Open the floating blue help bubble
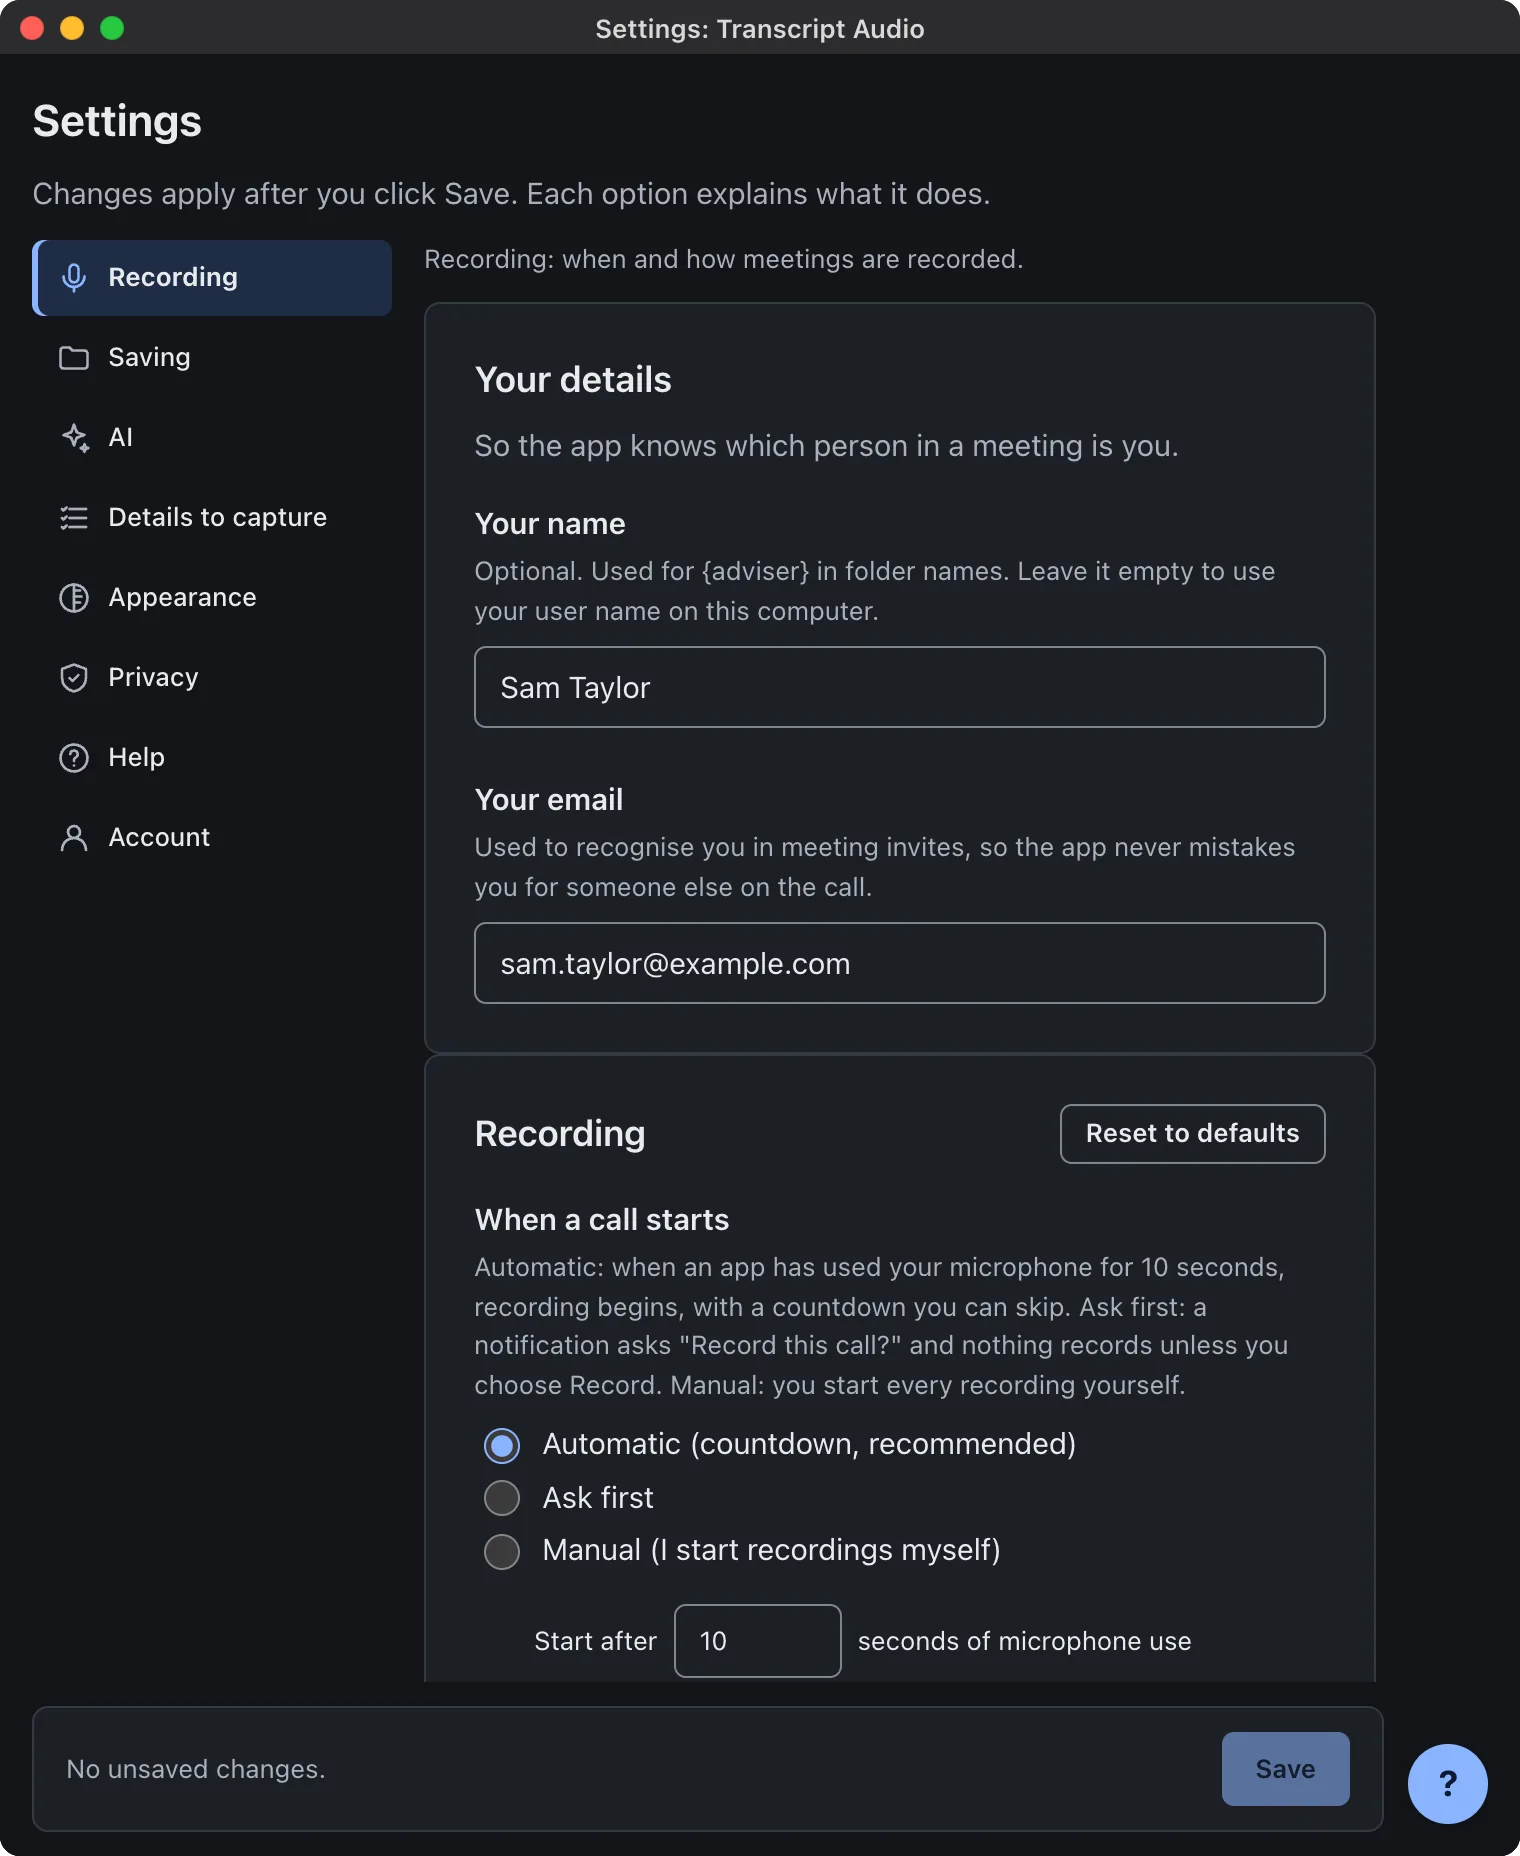The height and width of the screenshot is (1856, 1520). tap(1447, 1783)
